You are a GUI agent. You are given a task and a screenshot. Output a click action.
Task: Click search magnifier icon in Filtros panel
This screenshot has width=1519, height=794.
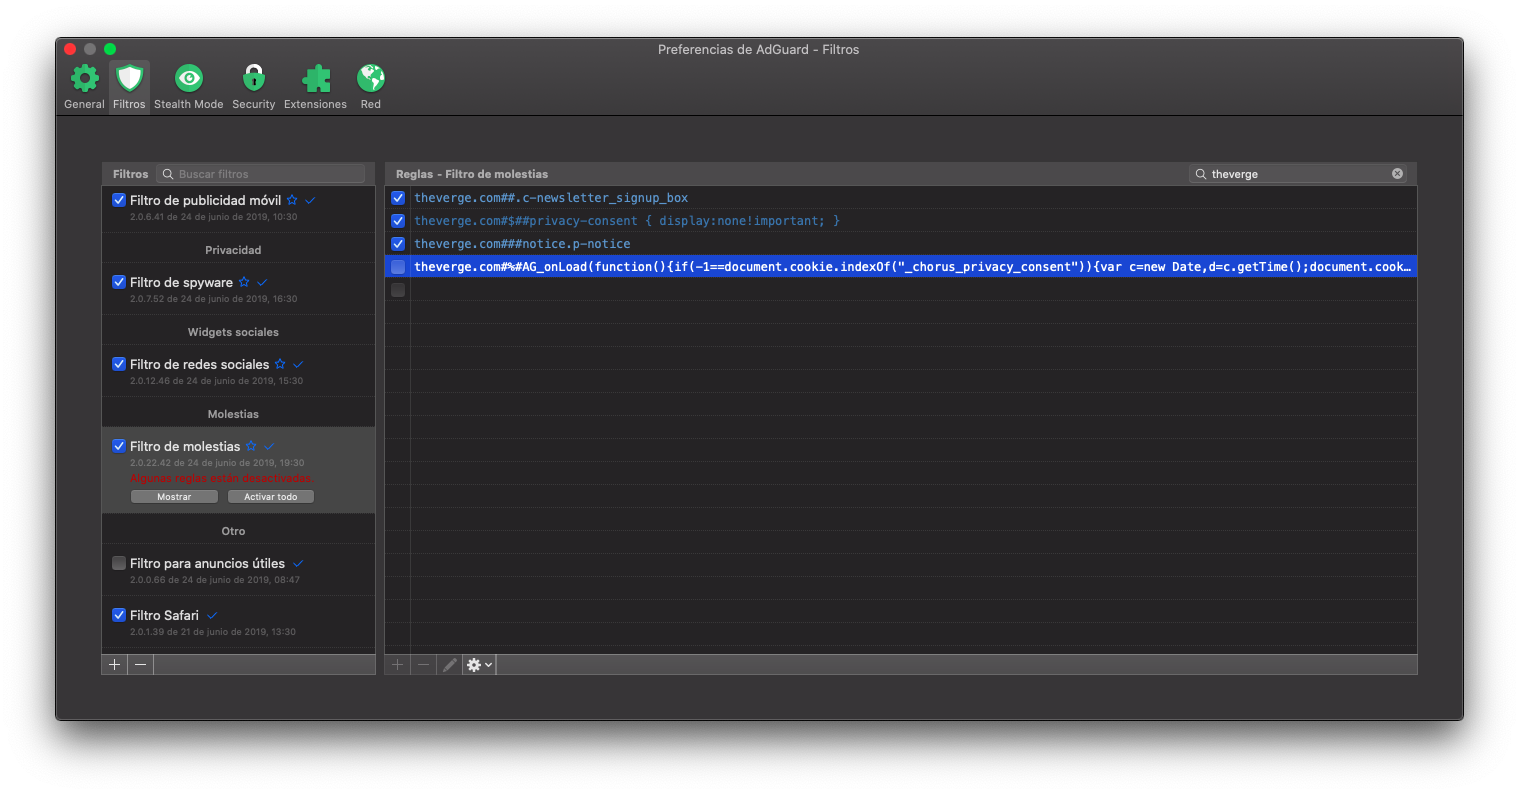(x=168, y=174)
